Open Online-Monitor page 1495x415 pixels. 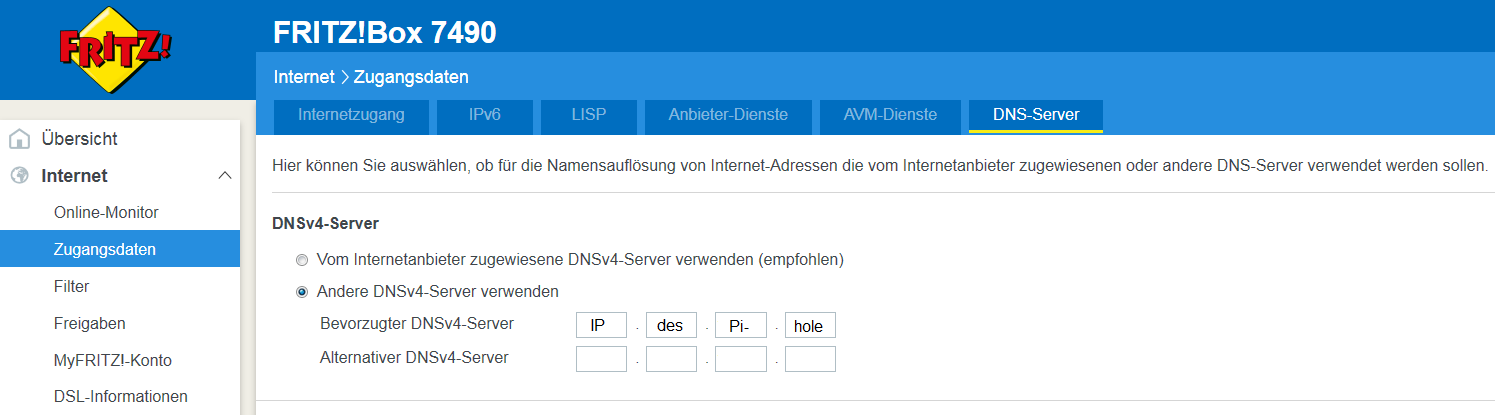pyautogui.click(x=106, y=212)
